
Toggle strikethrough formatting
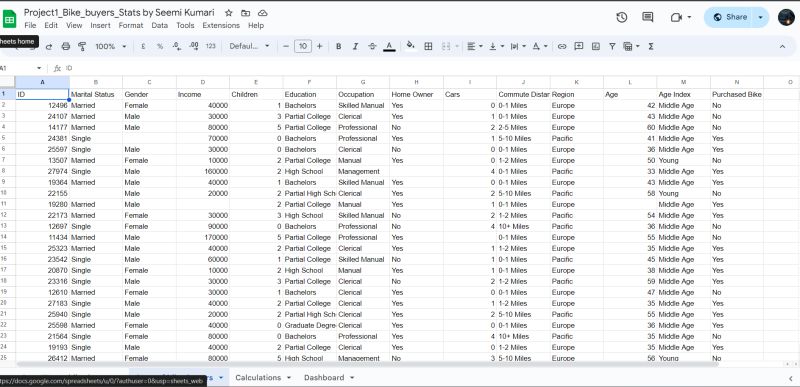[x=372, y=46]
